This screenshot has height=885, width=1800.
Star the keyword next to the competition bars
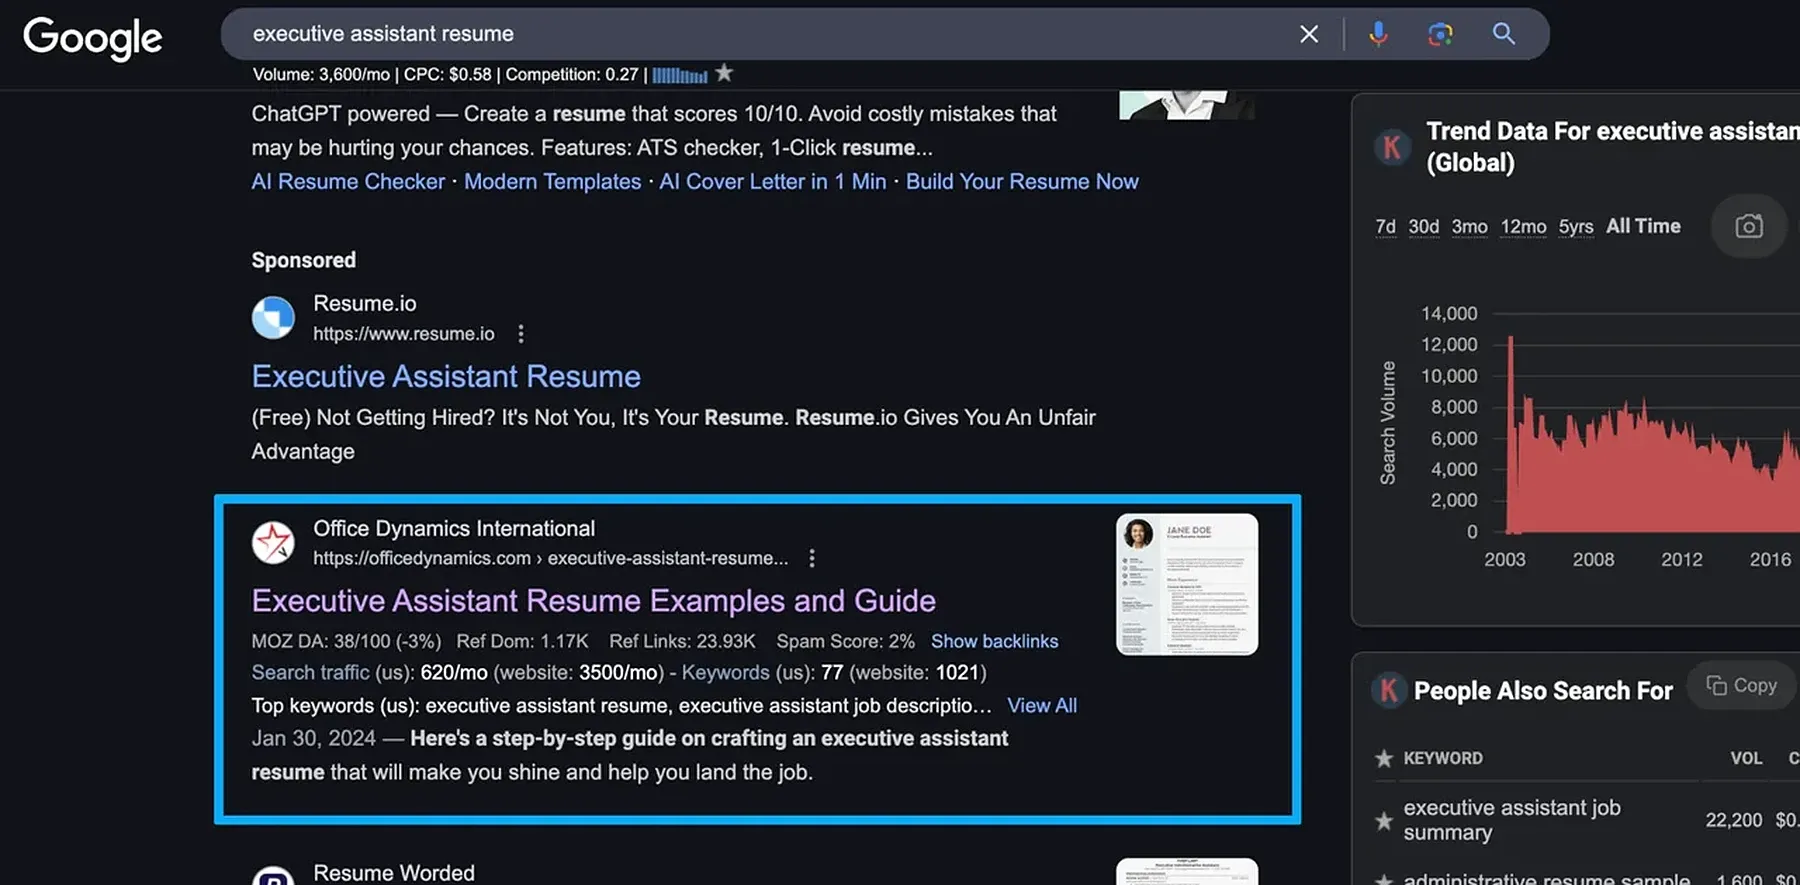(724, 73)
